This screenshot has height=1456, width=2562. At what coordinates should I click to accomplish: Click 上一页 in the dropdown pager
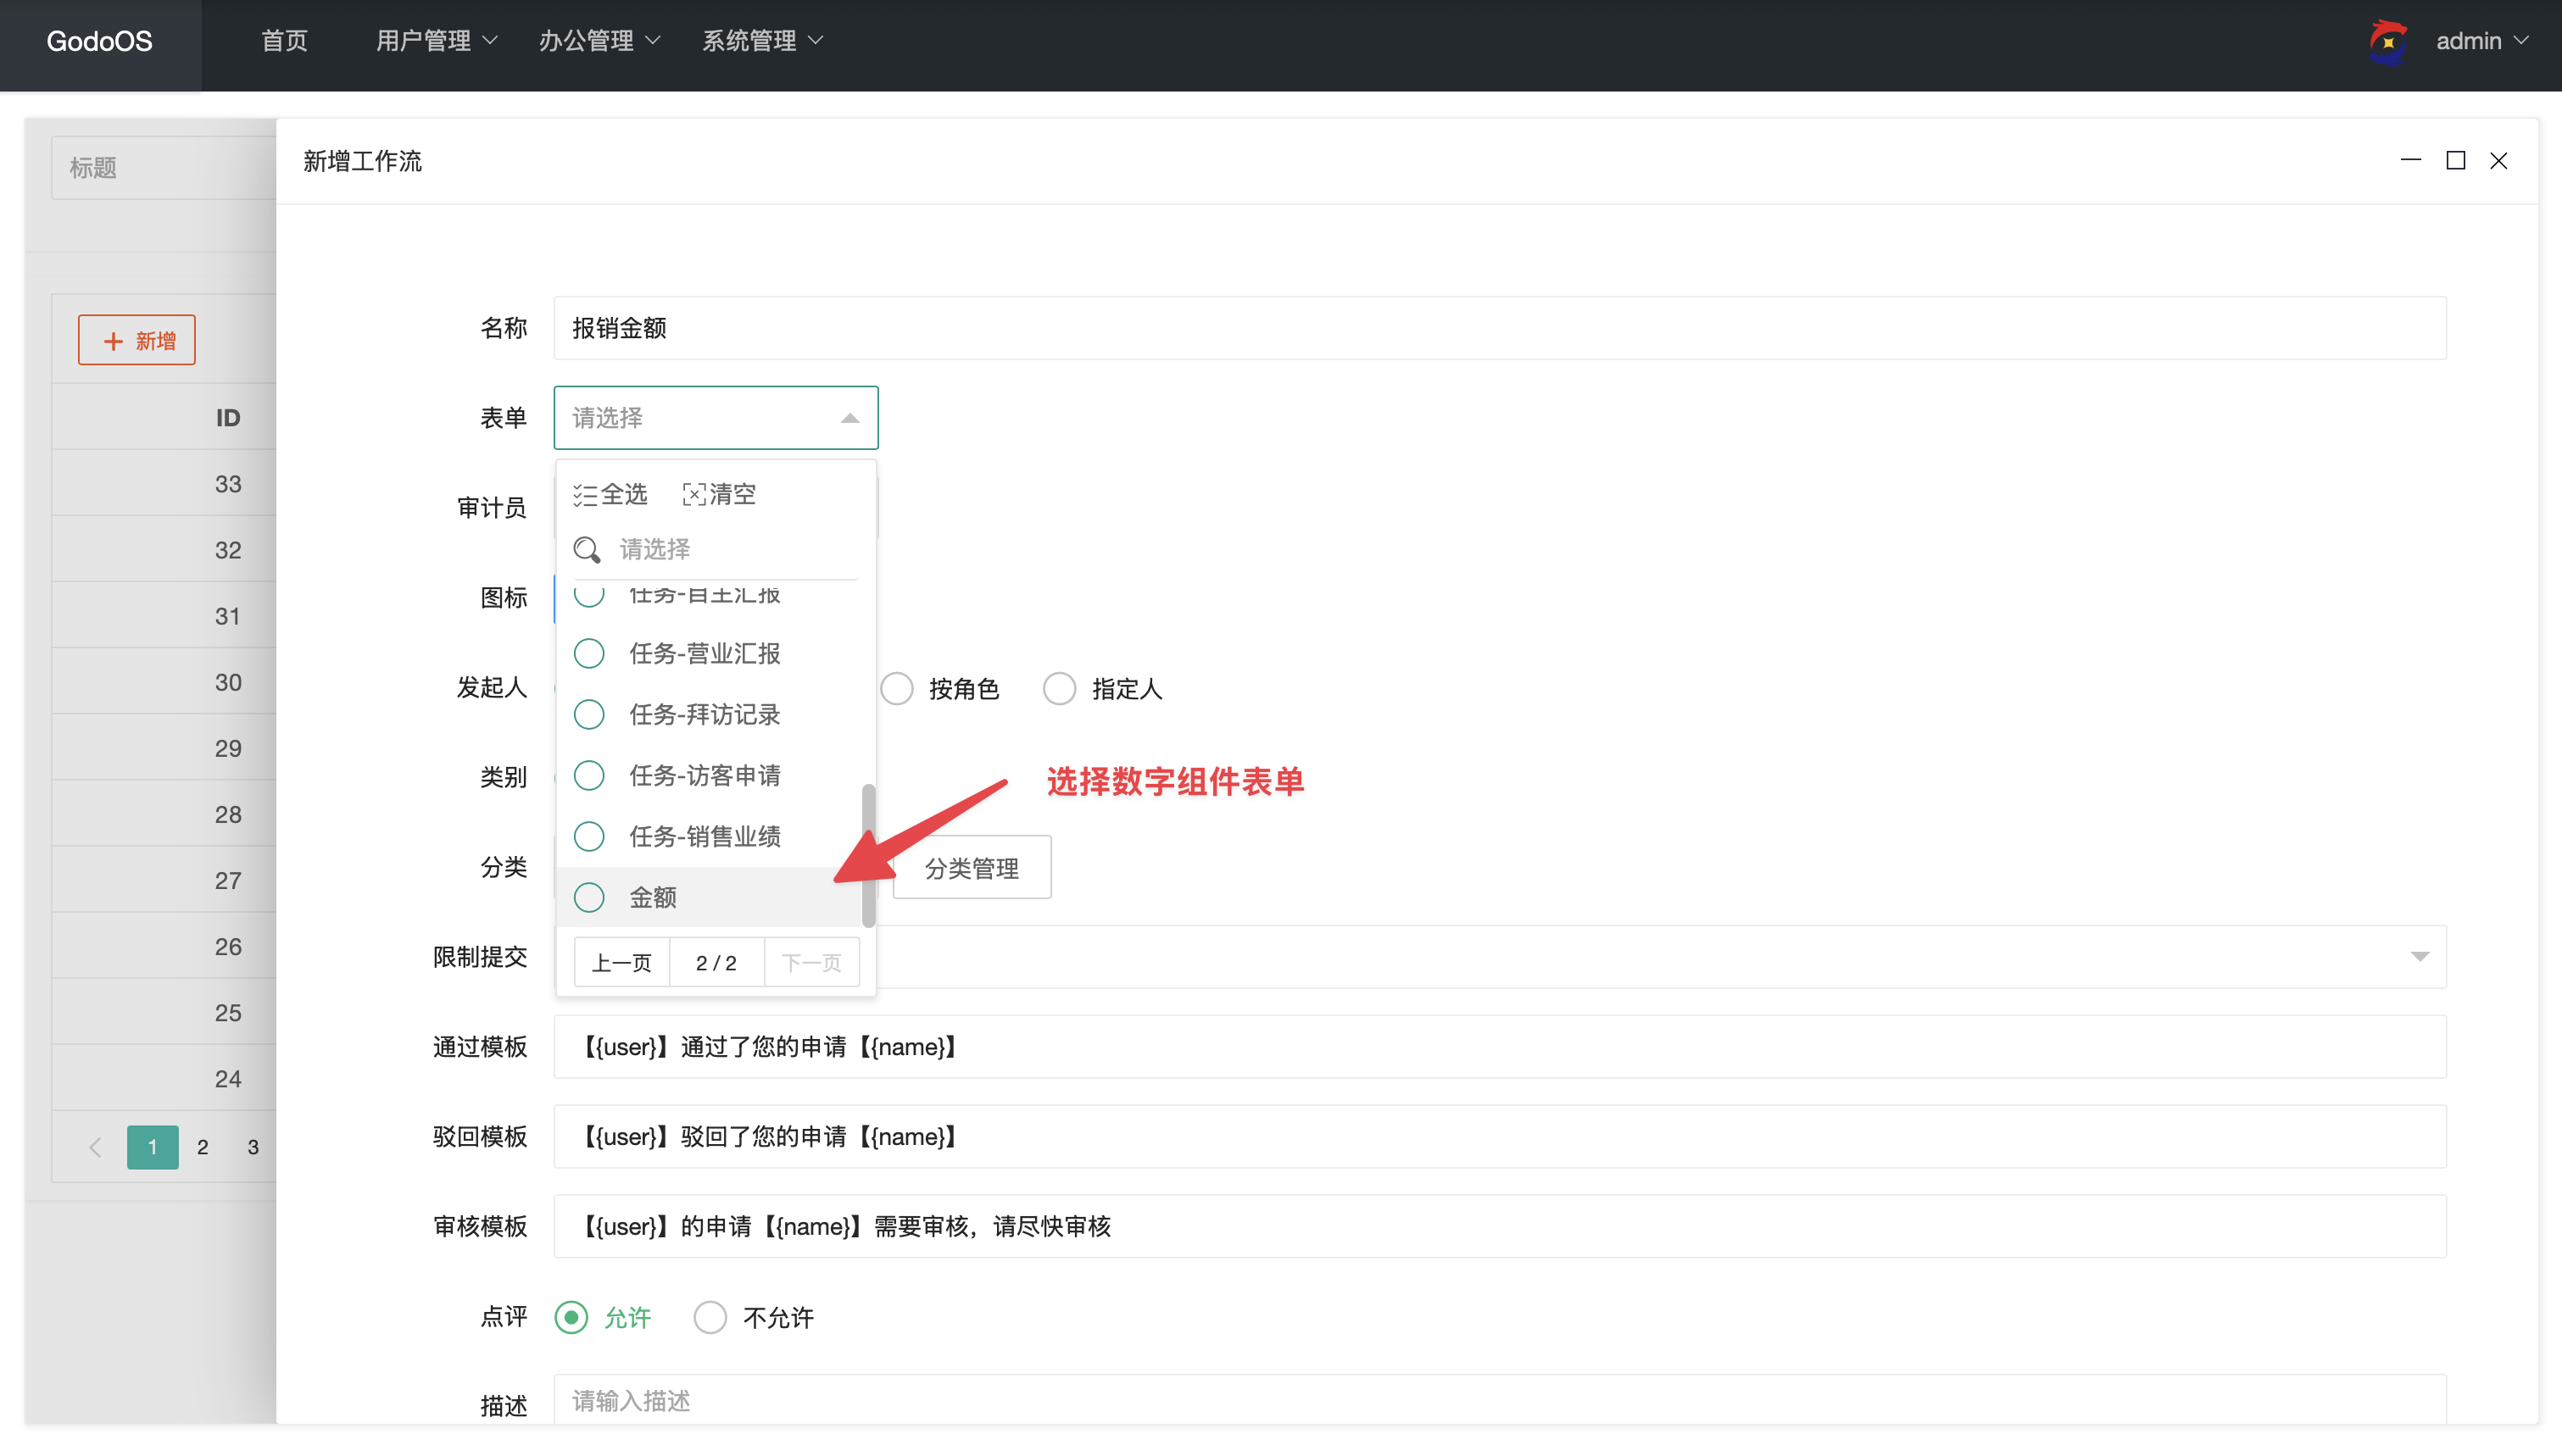tap(622, 963)
